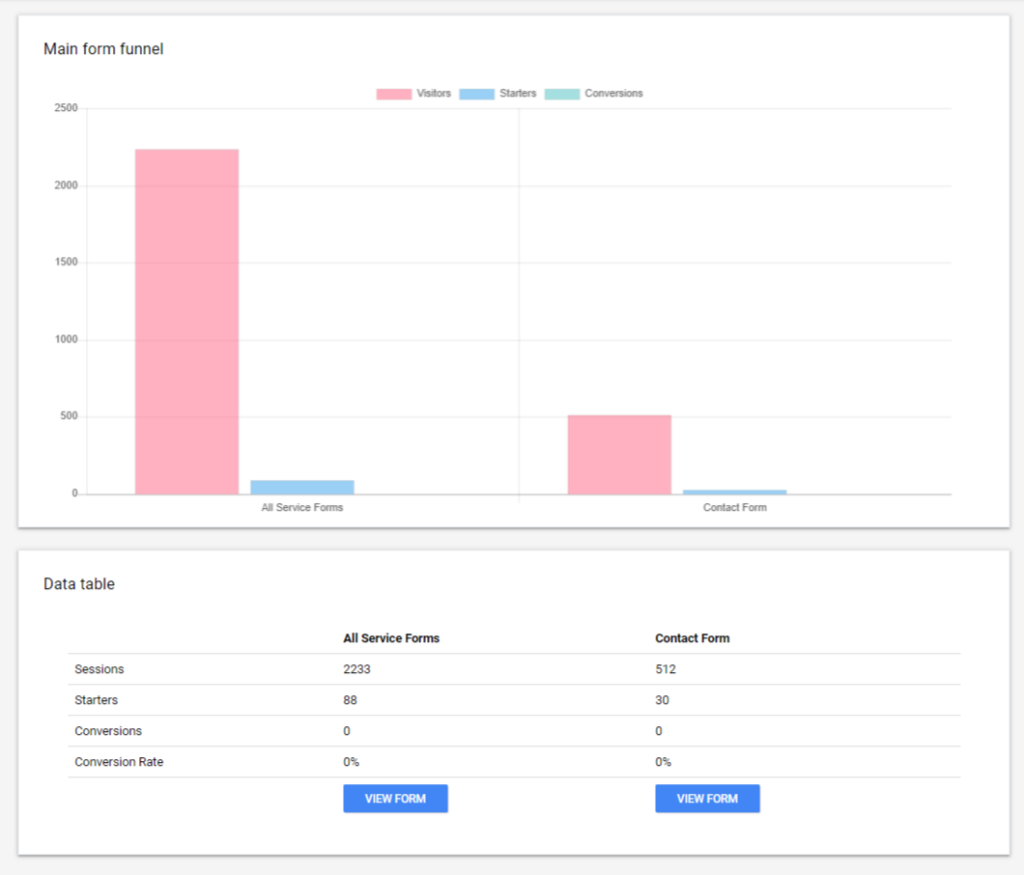The height and width of the screenshot is (875, 1024).
Task: Click the Contact Form axis label
Action: coord(735,507)
